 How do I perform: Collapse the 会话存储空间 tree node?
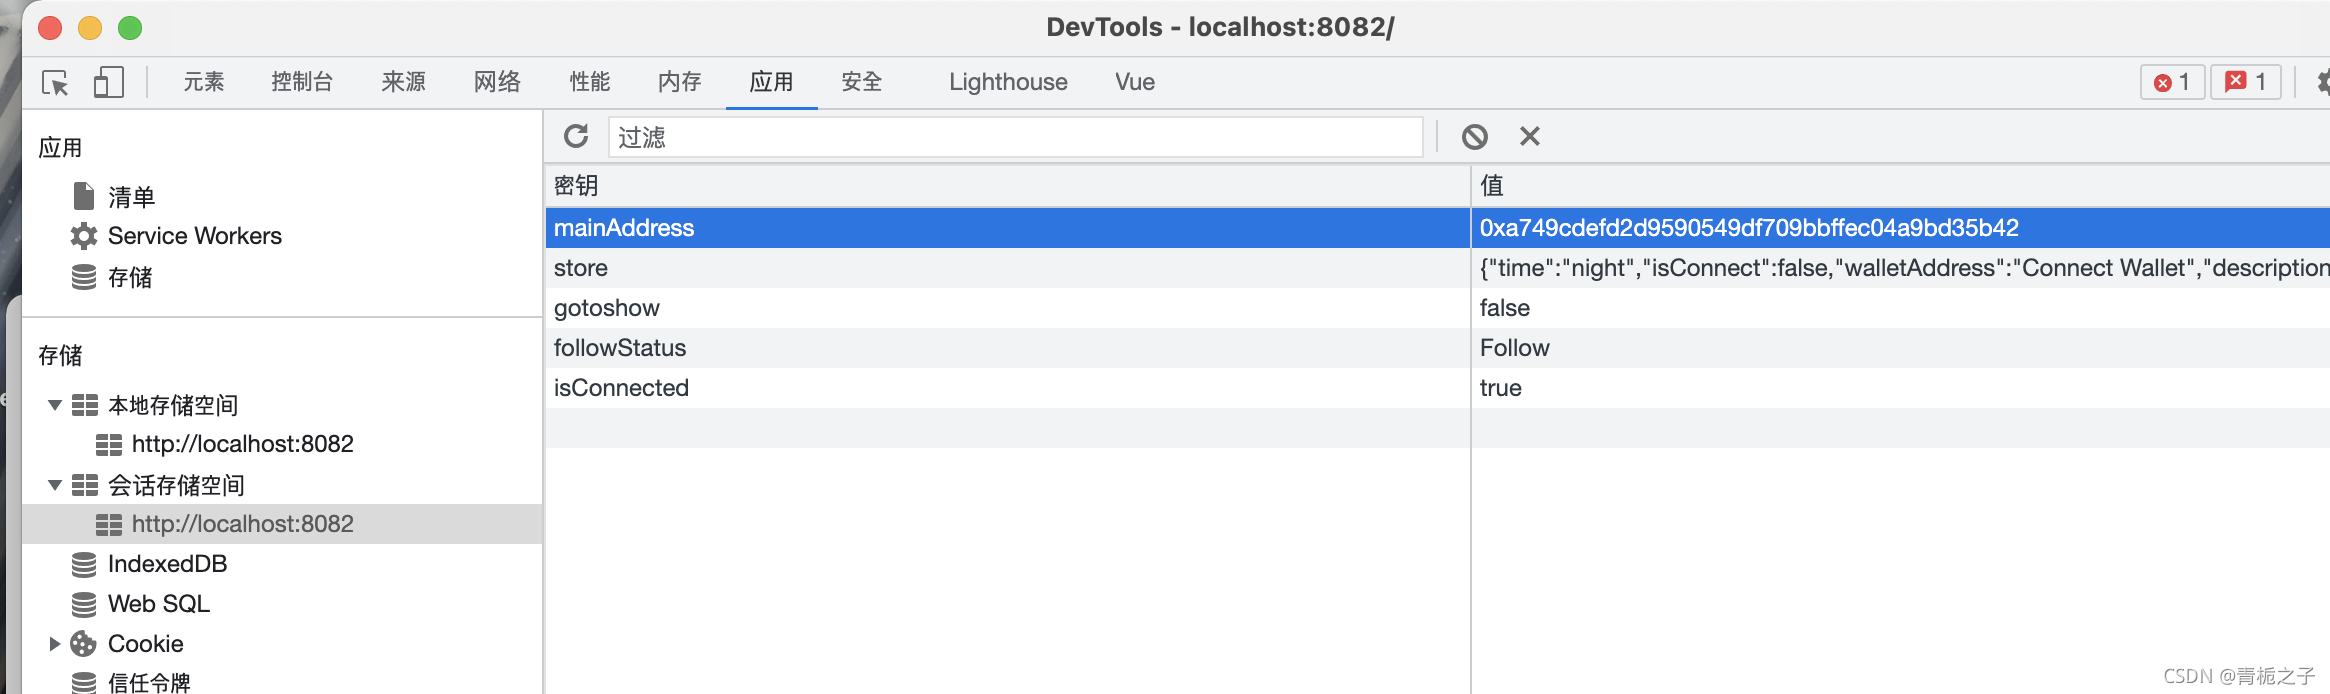[x=55, y=485]
